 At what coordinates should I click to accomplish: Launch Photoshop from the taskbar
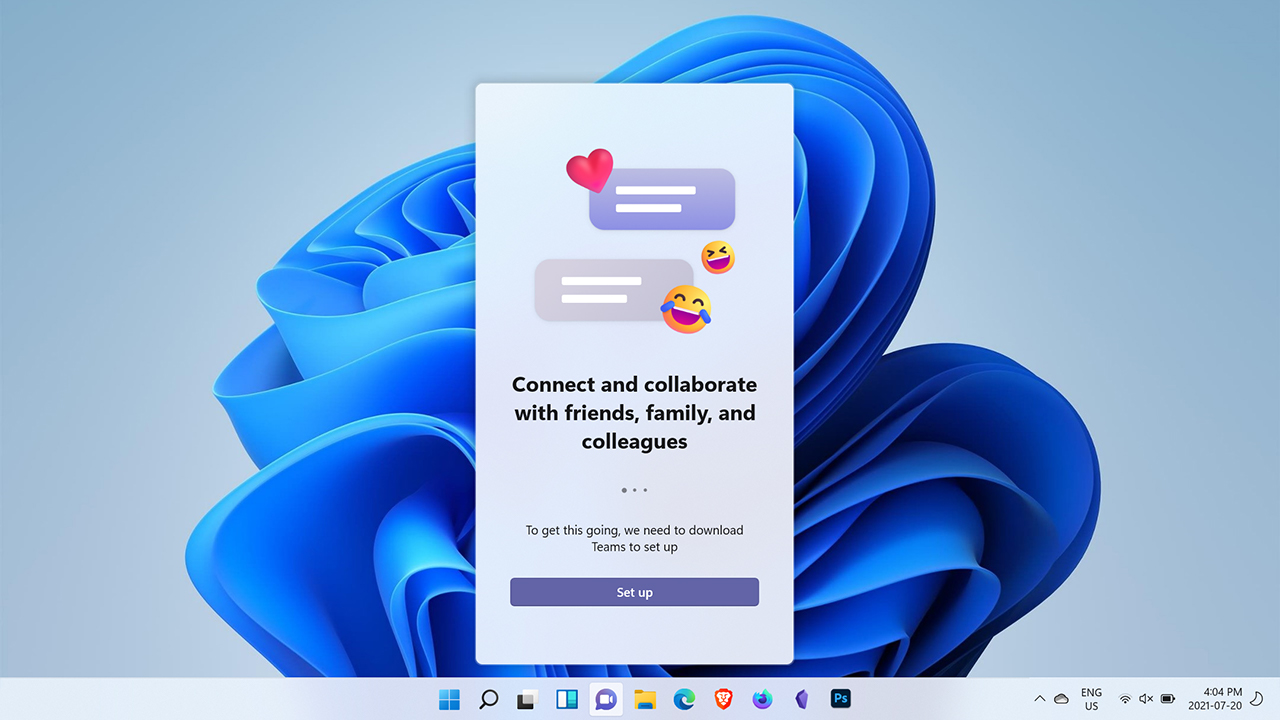click(x=840, y=699)
